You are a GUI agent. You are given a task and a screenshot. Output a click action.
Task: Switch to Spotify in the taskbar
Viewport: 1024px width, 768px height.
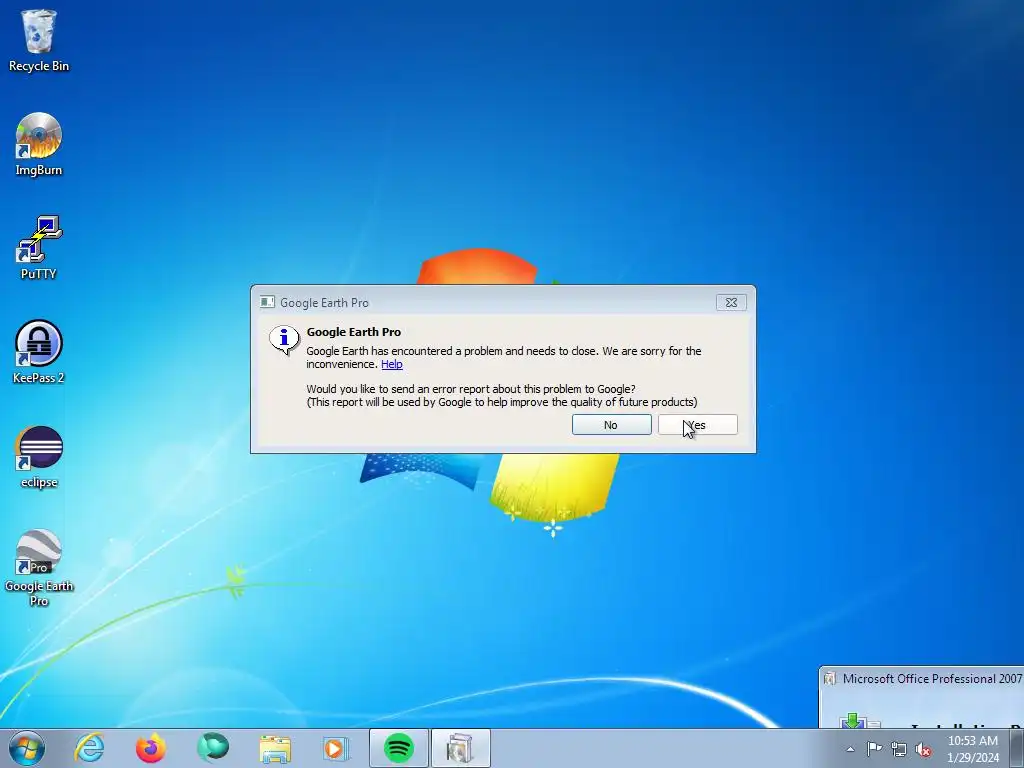tap(399, 748)
